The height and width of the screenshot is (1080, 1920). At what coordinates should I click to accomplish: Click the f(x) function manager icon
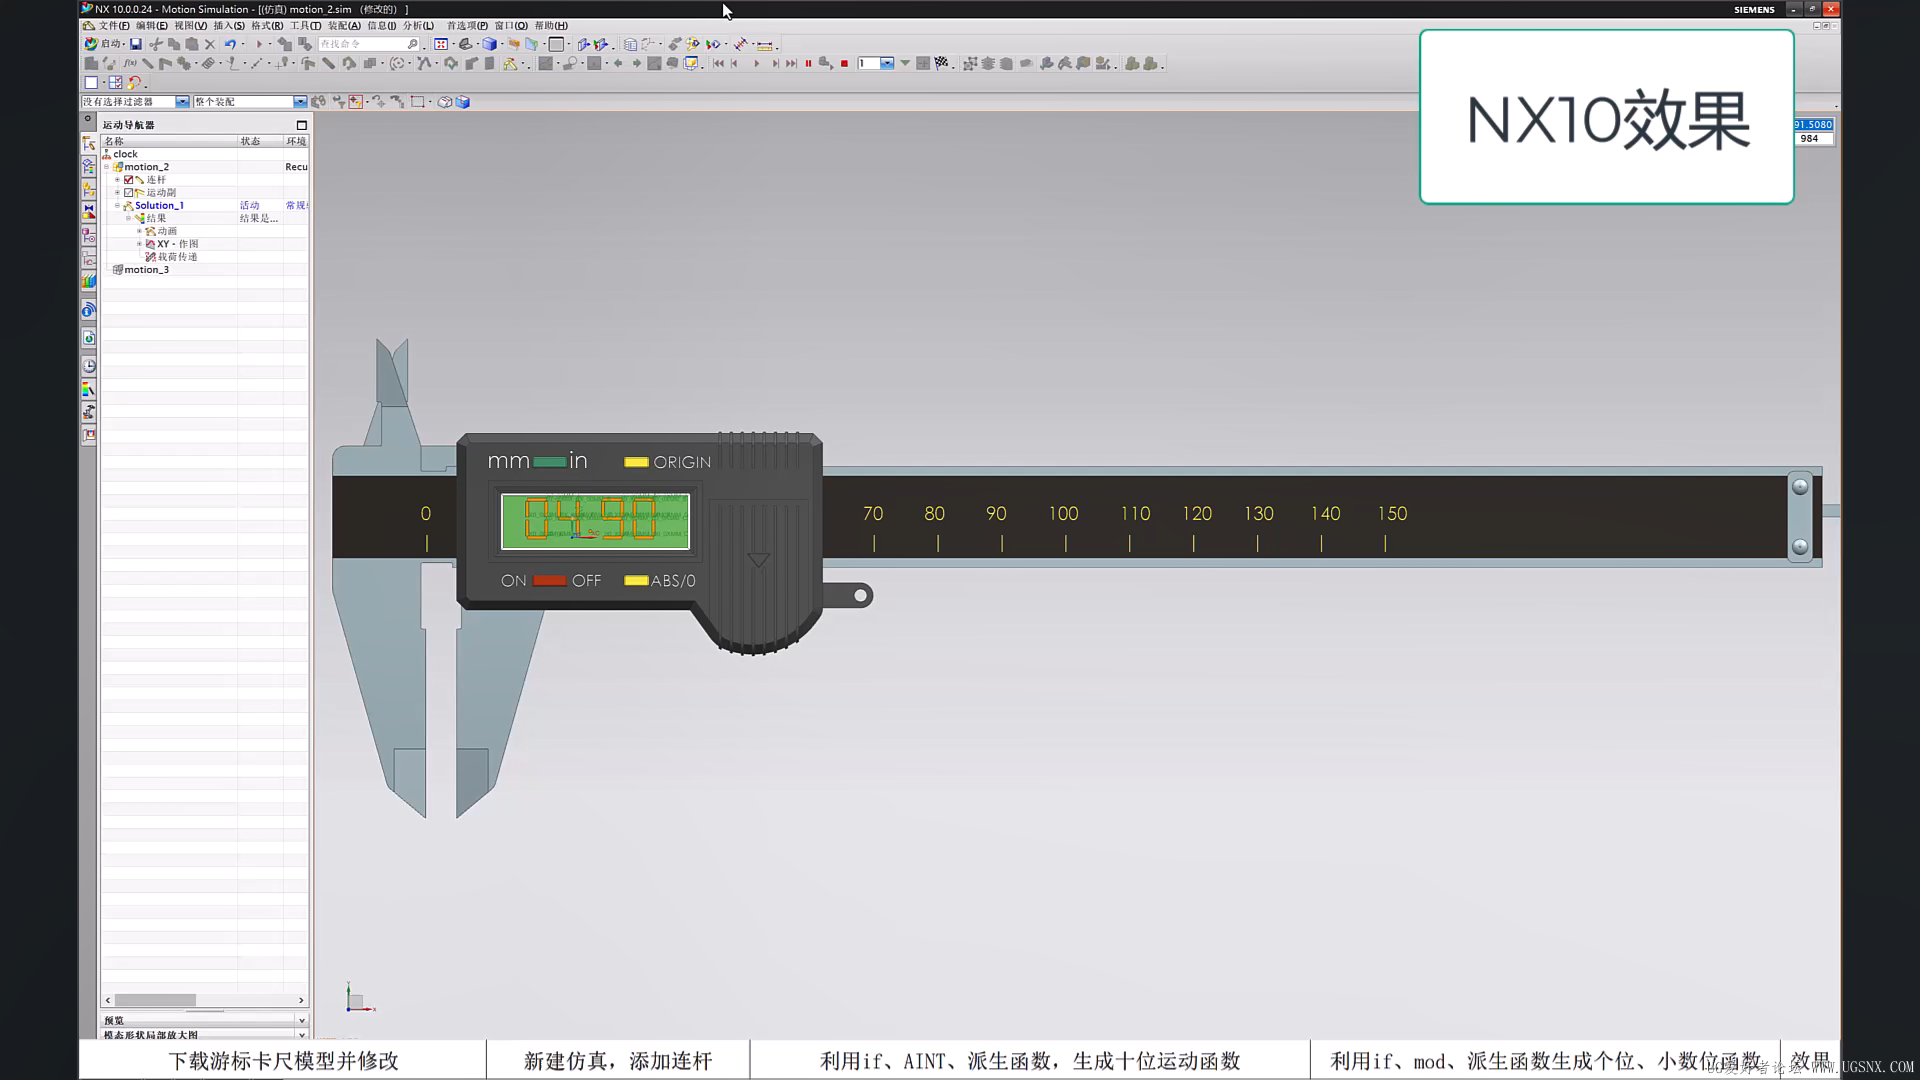[129, 63]
